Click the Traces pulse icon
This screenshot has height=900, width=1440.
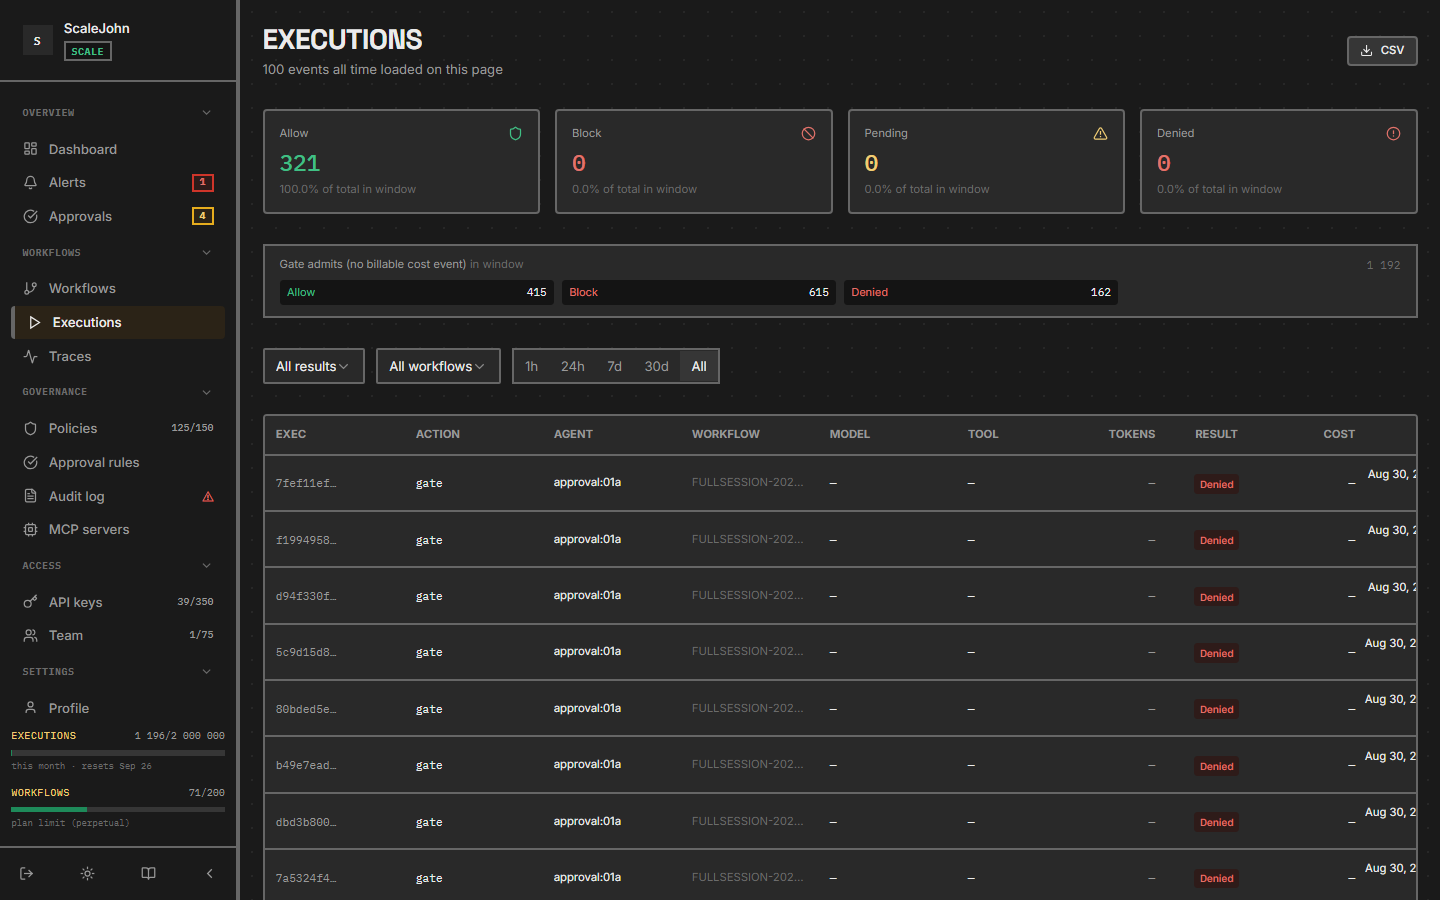(x=30, y=356)
